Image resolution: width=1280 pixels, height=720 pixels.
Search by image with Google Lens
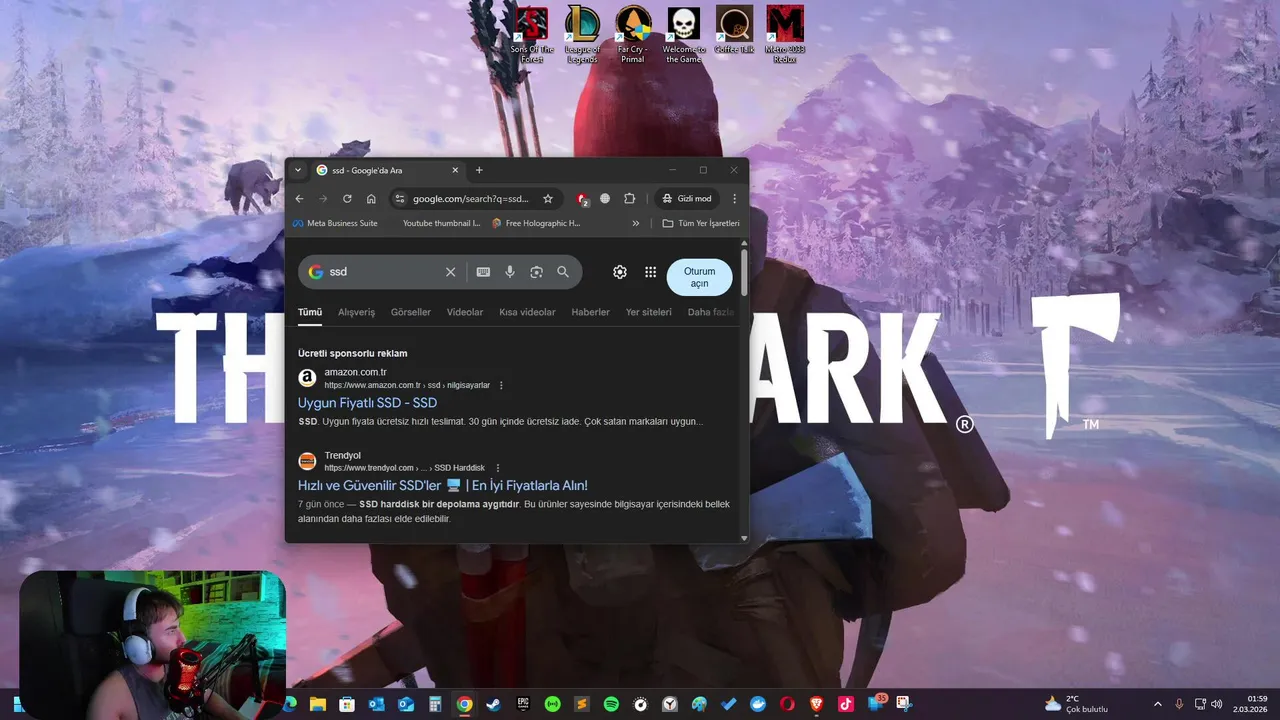(x=536, y=272)
